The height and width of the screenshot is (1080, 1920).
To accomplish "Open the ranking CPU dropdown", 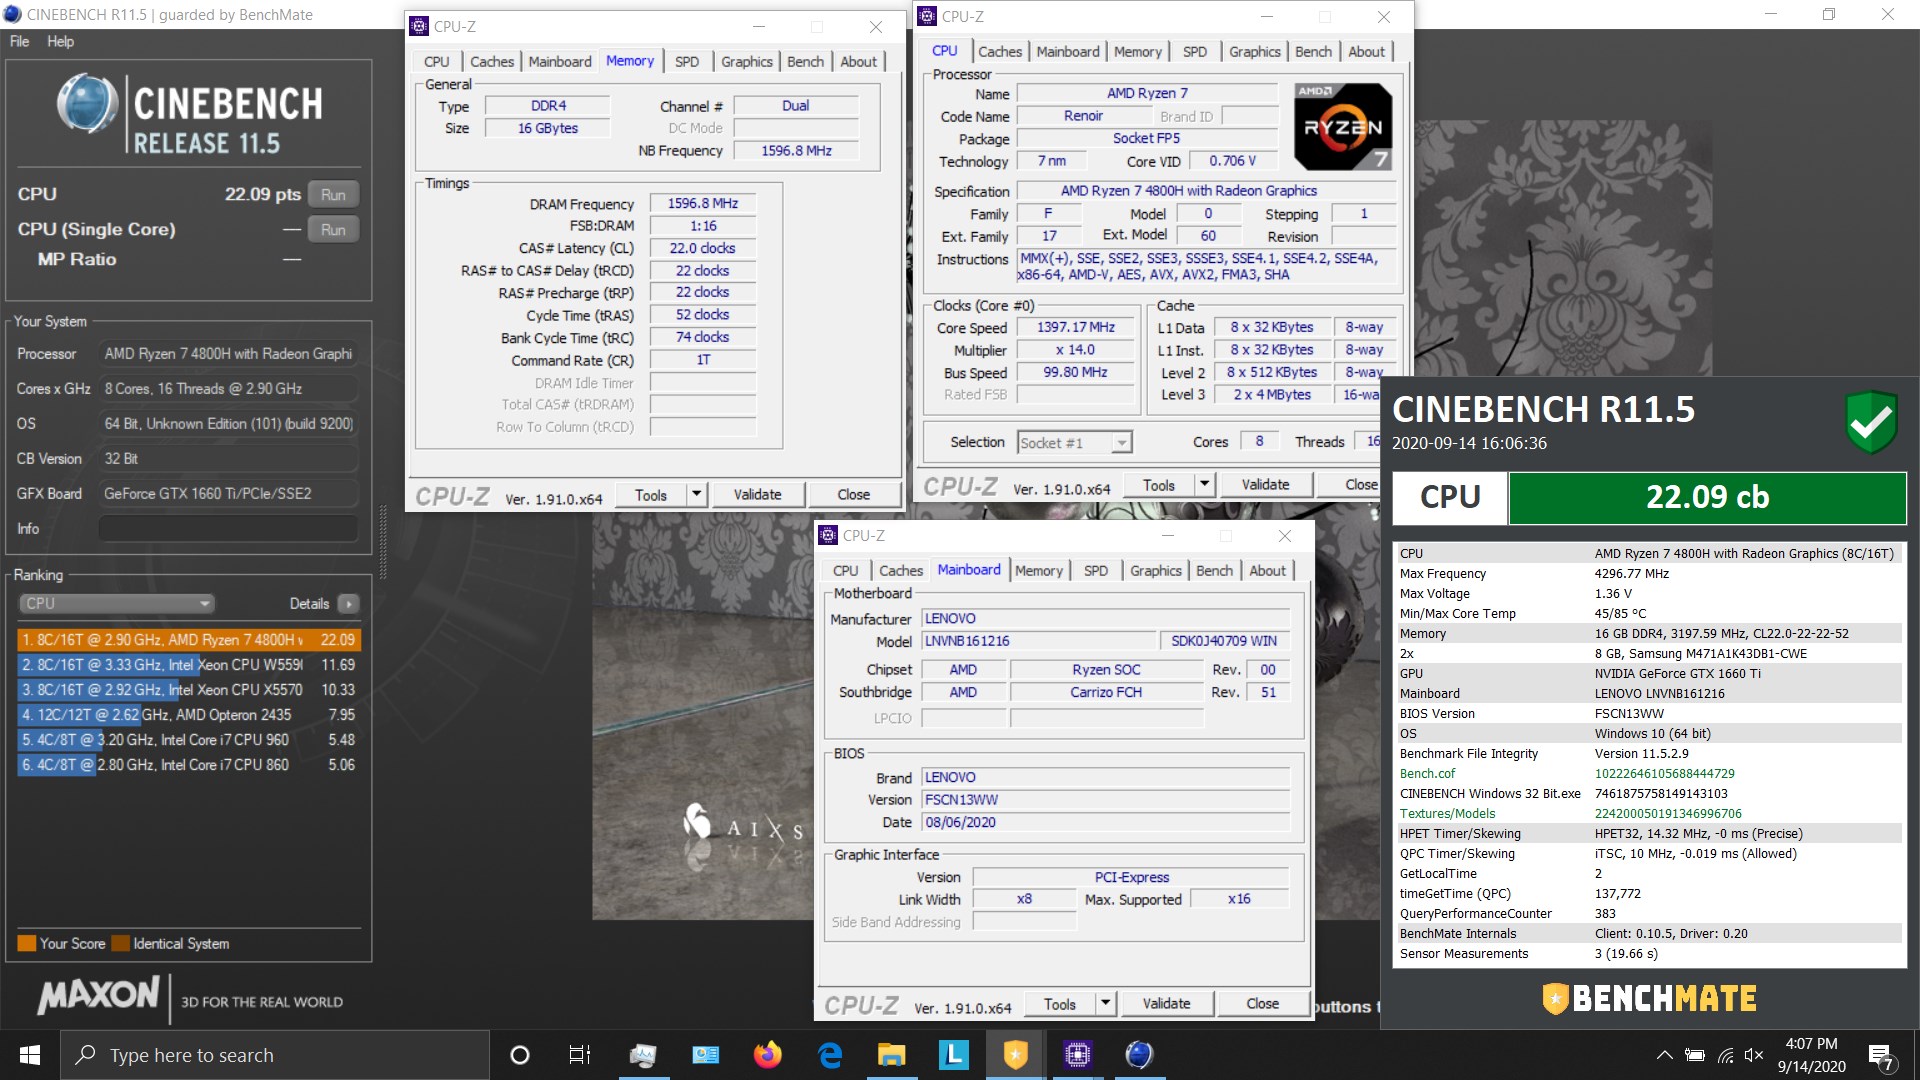I will click(117, 604).
